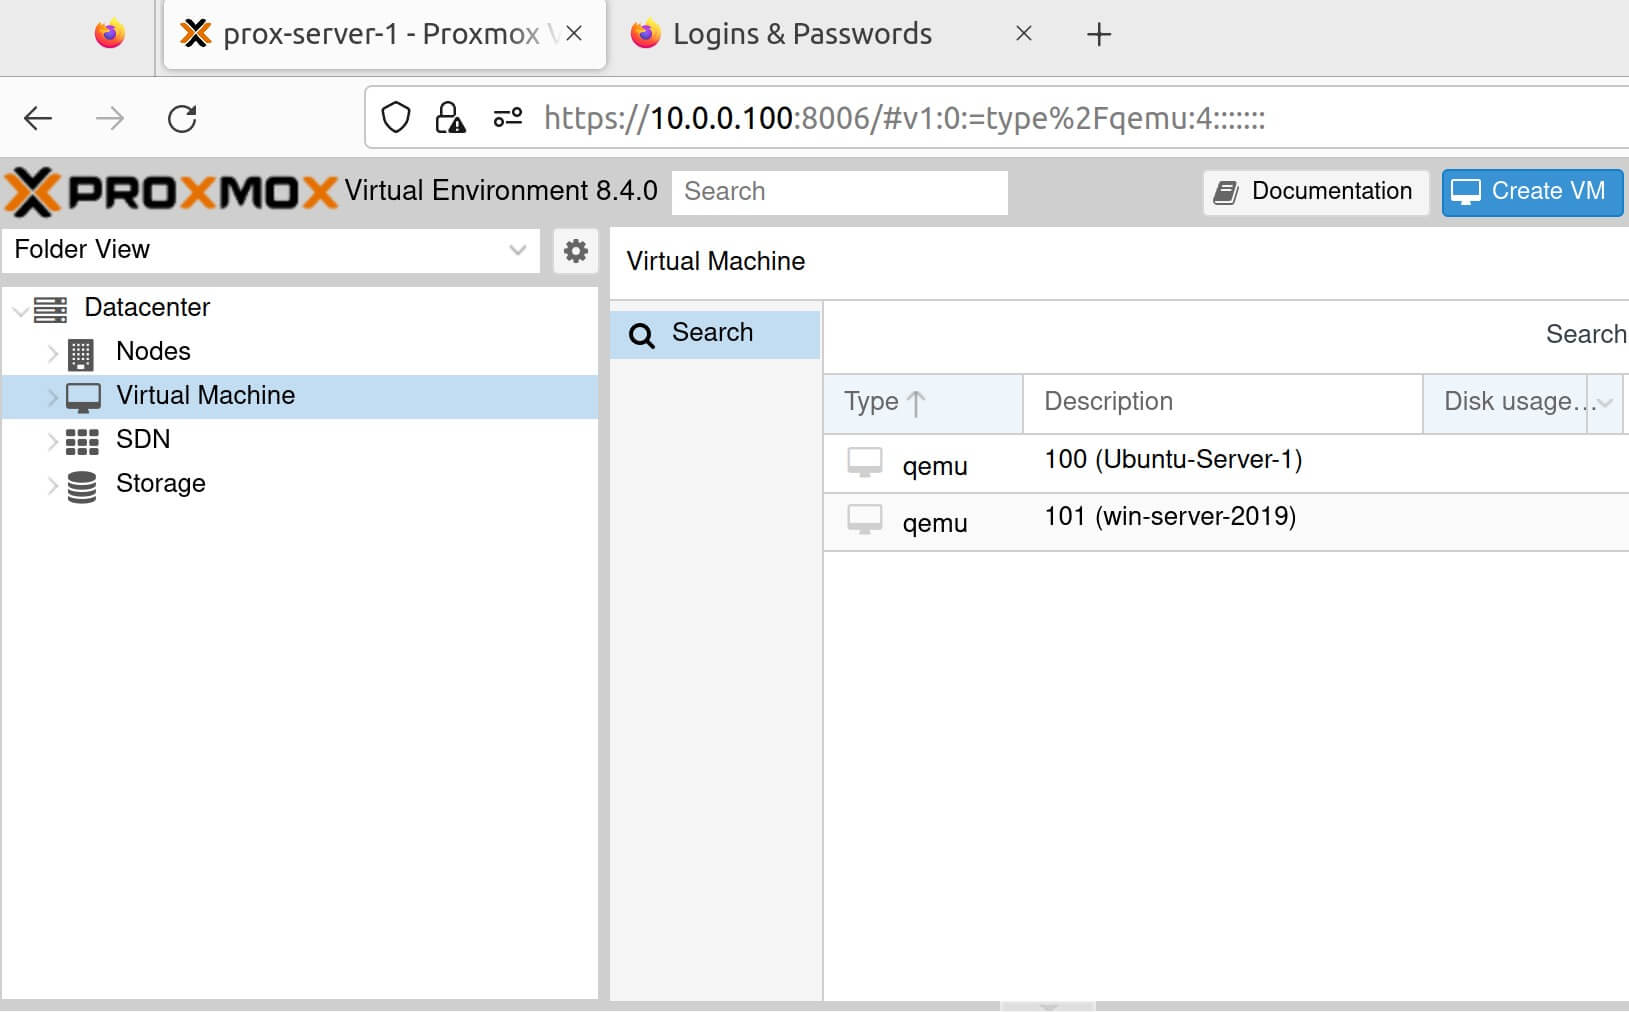This screenshot has width=1629, height=1012.
Task: Click the monitor icon for VM 101 row
Action: [x=865, y=519]
